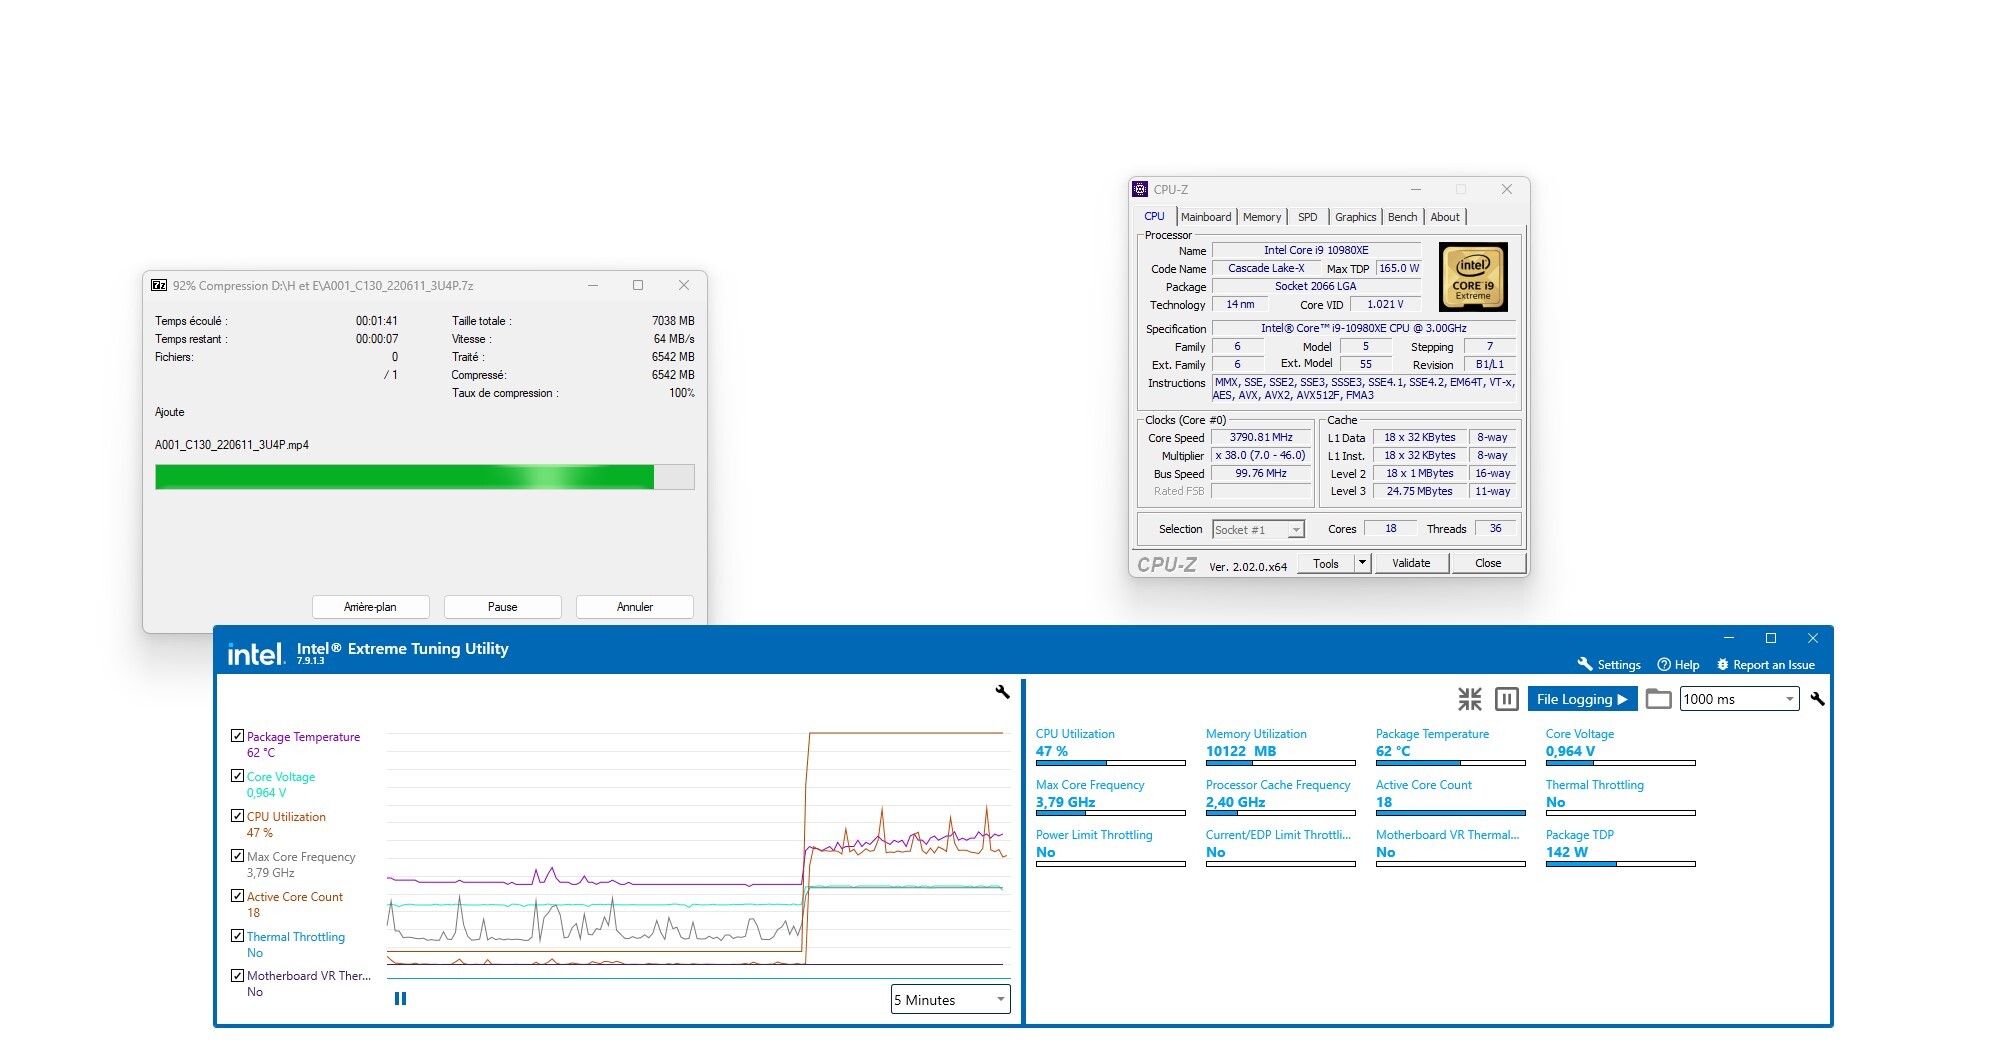The image size is (2002, 1060).
Task: Uncheck Motherboard VR Thermal graph checkbox
Action: 237,975
